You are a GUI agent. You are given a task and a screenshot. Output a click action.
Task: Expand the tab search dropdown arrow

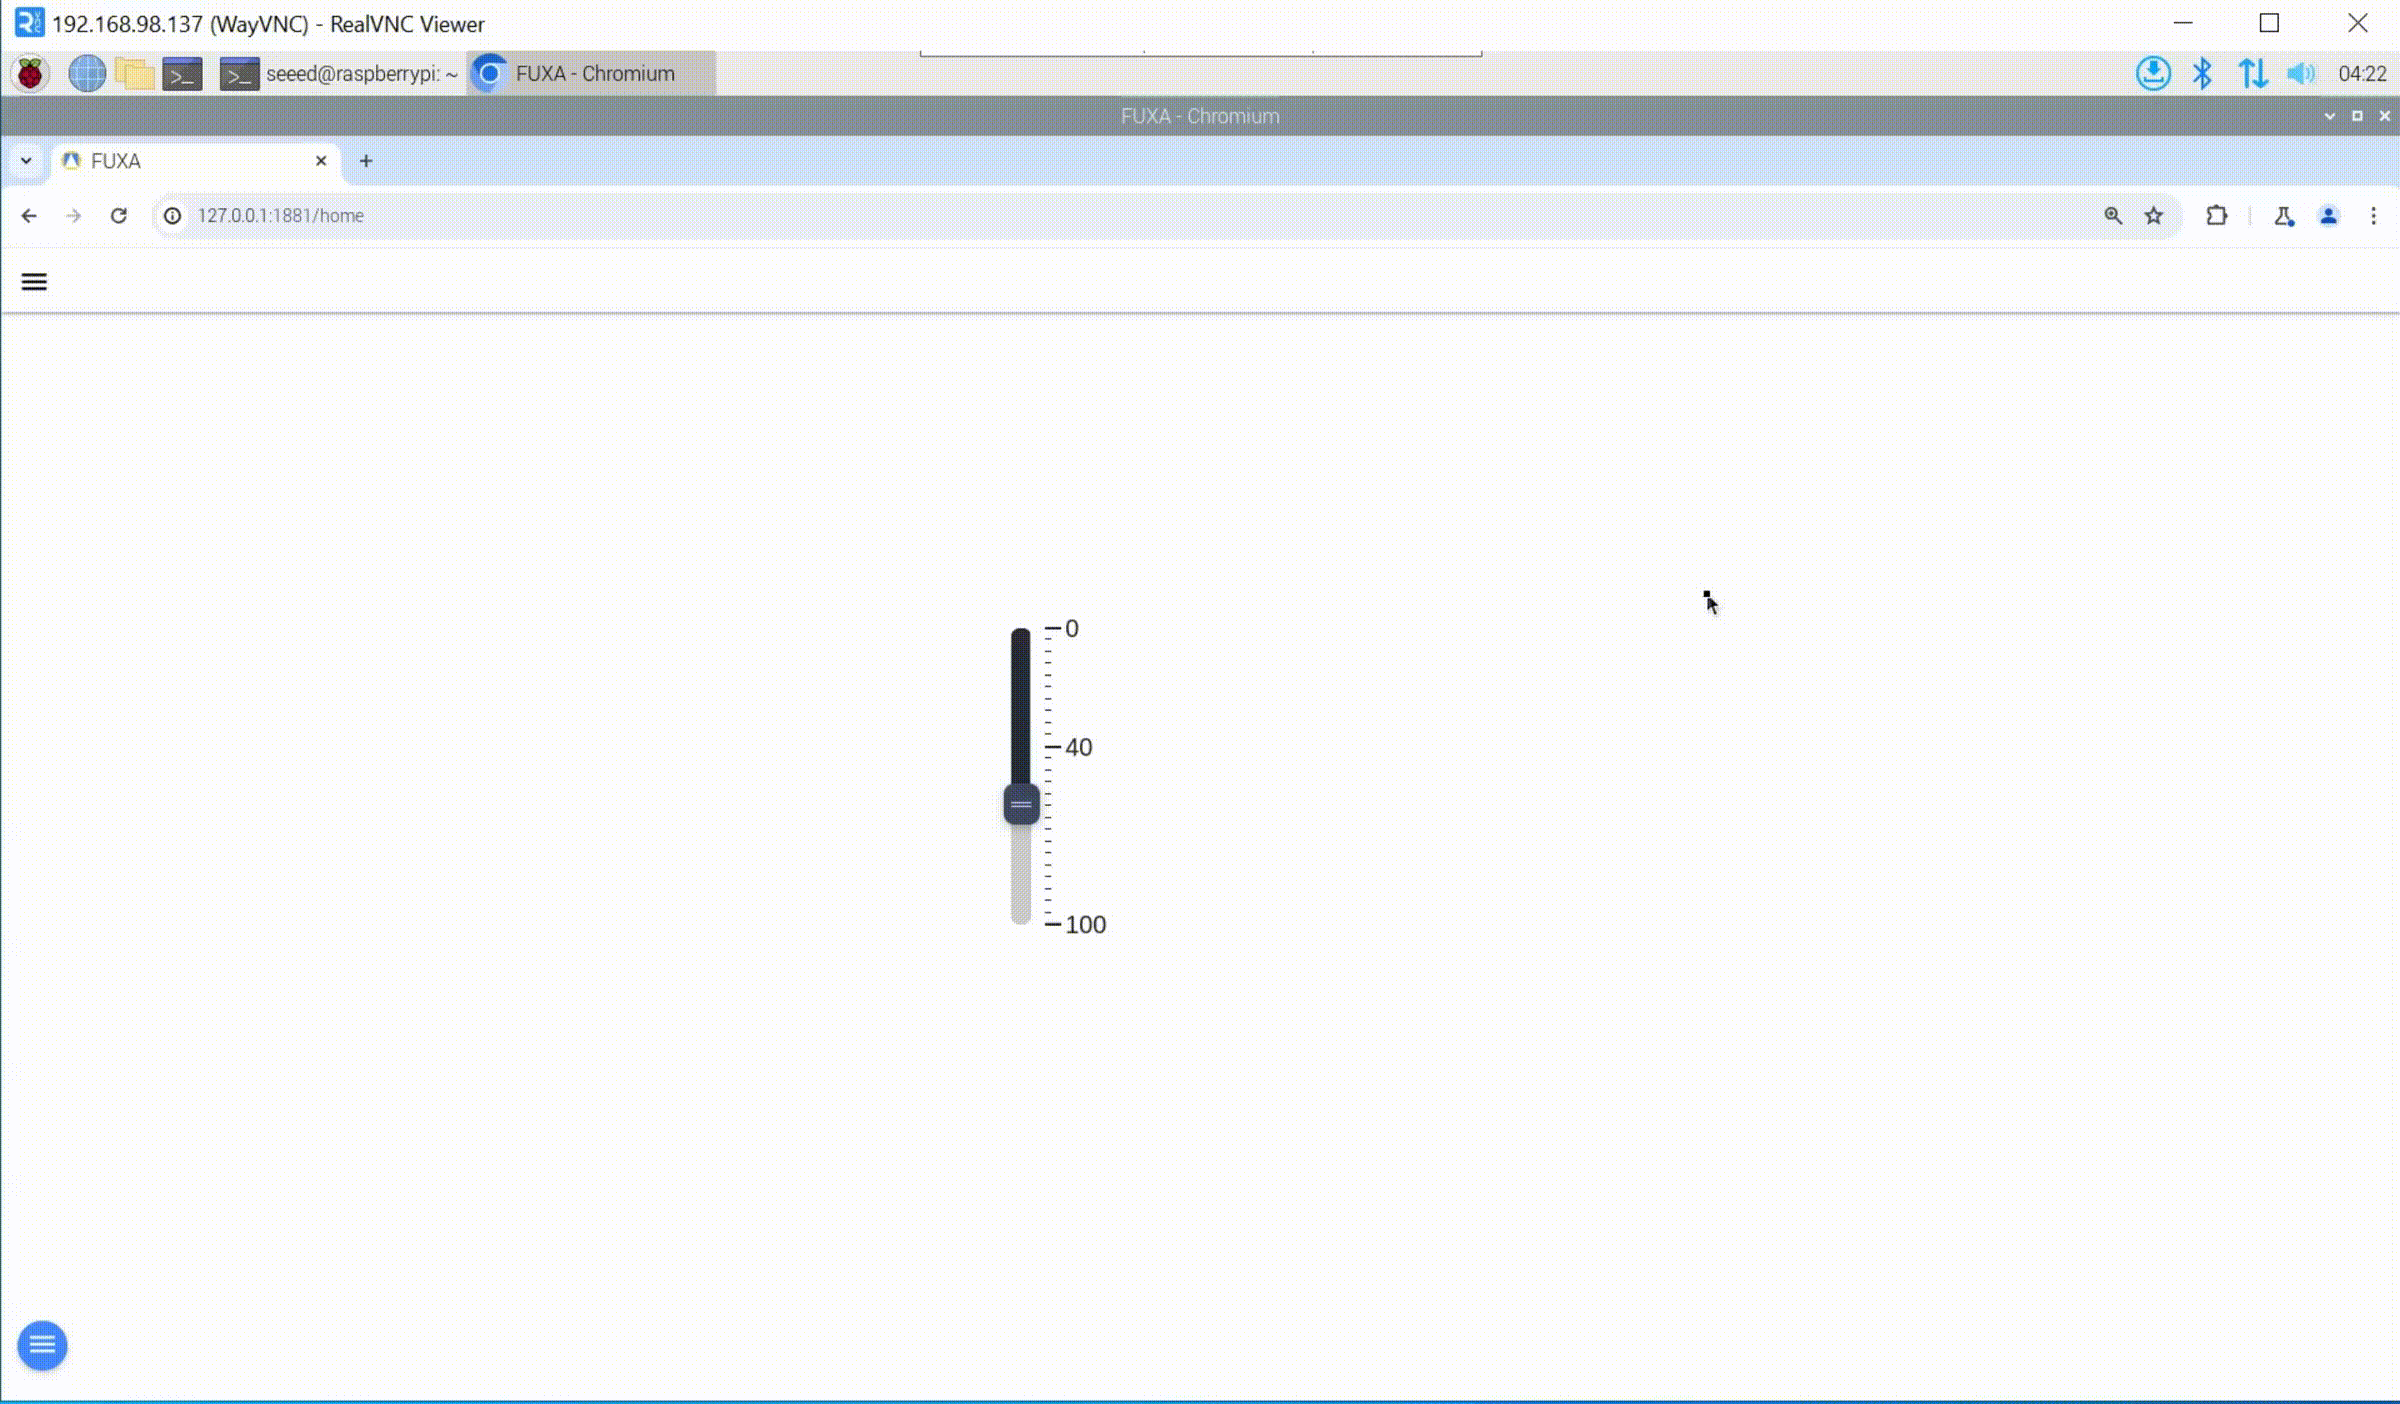point(26,161)
